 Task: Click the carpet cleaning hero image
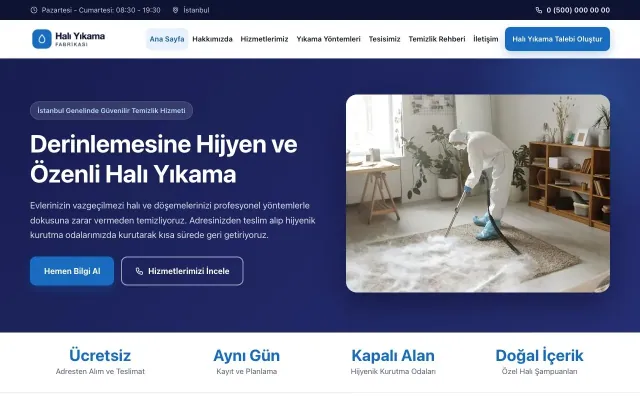coord(478,193)
